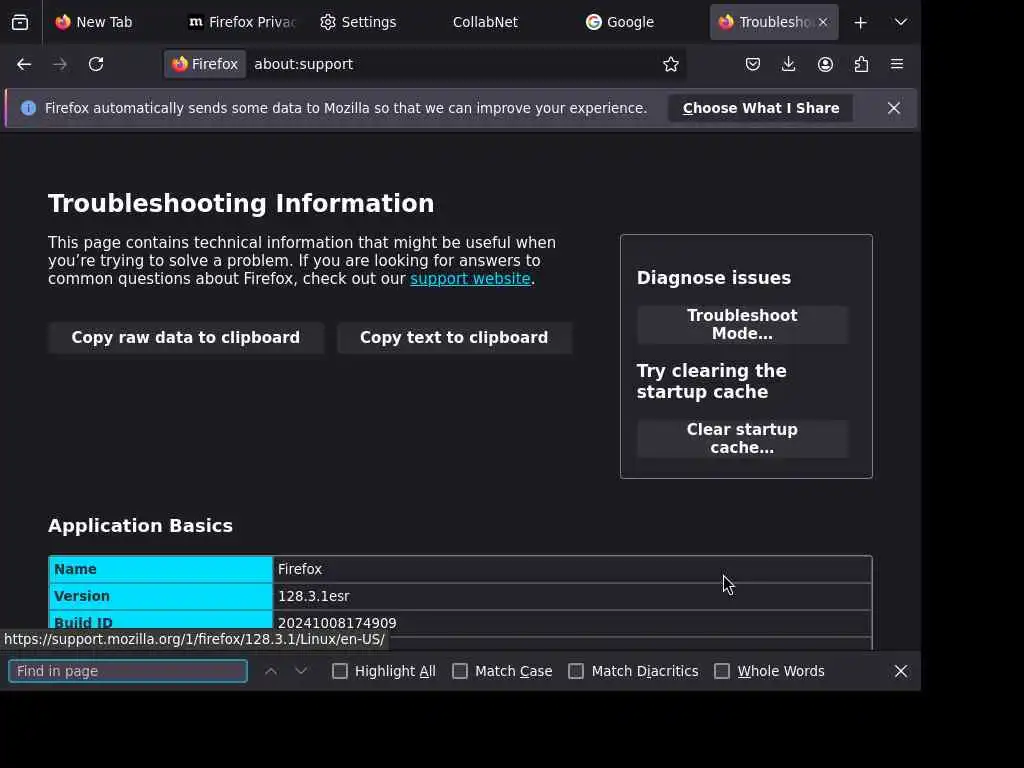The width and height of the screenshot is (1024, 768).
Task: Enable the Highlight All checkbox
Action: 340,671
